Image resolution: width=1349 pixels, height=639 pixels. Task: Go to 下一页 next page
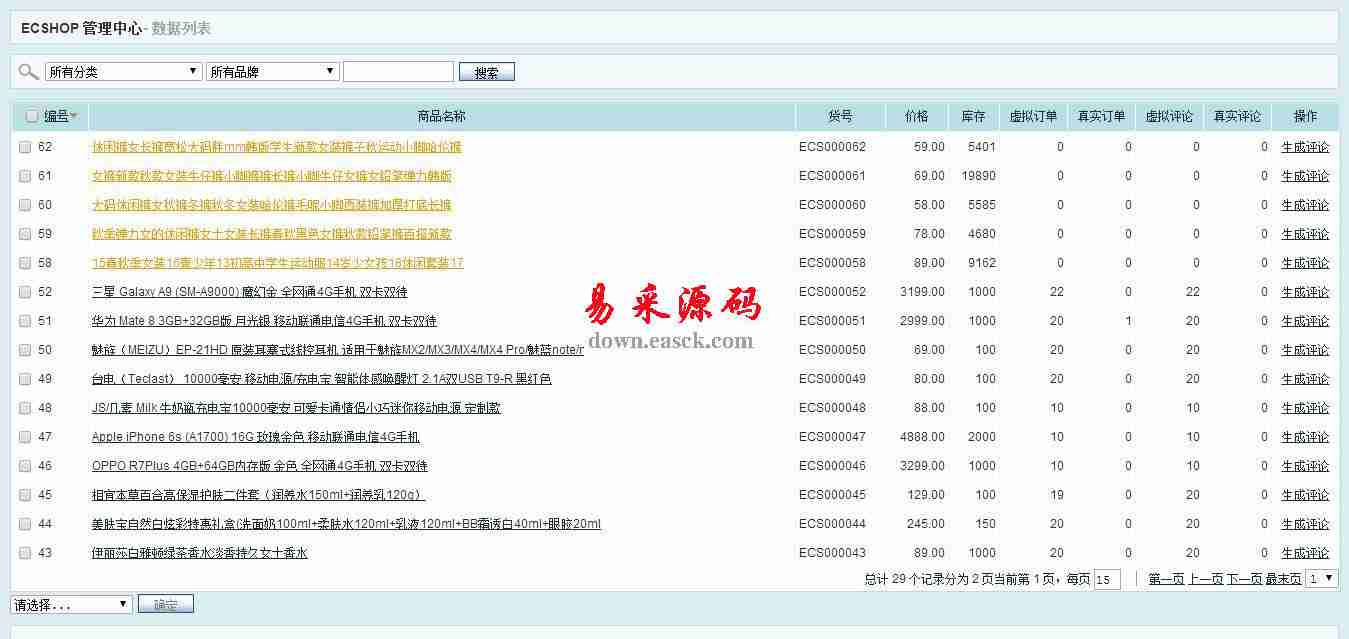(x=1244, y=579)
